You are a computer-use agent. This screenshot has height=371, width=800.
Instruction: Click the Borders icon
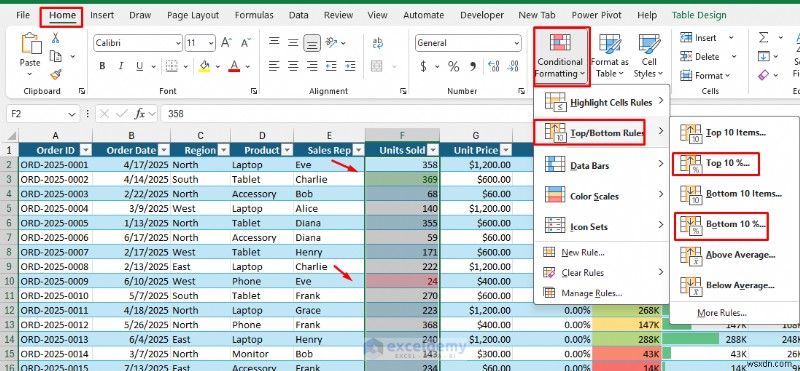(x=171, y=66)
